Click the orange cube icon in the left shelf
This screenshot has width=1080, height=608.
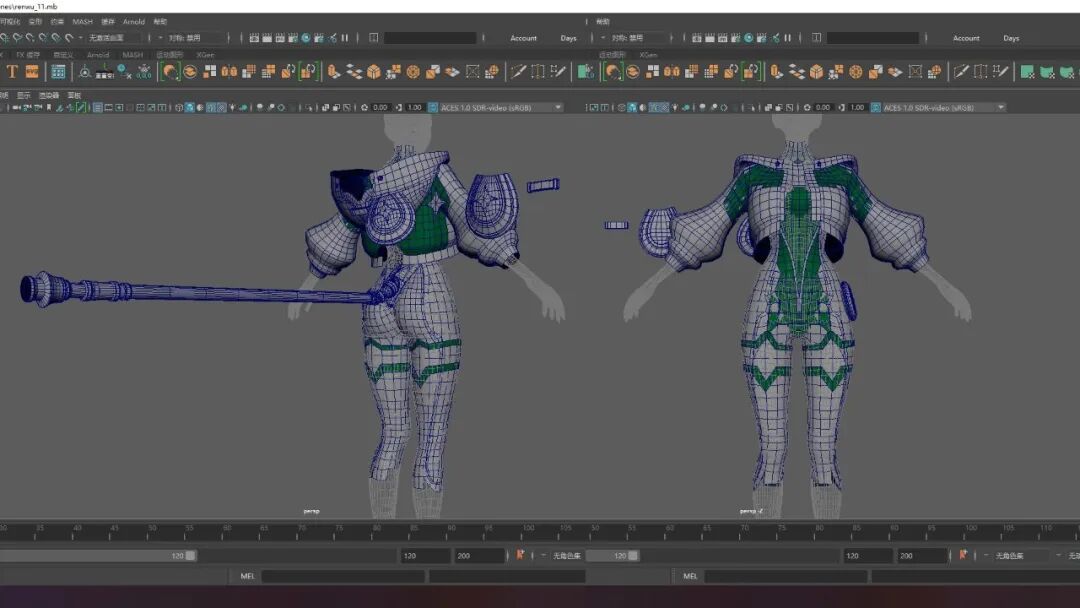(x=373, y=72)
